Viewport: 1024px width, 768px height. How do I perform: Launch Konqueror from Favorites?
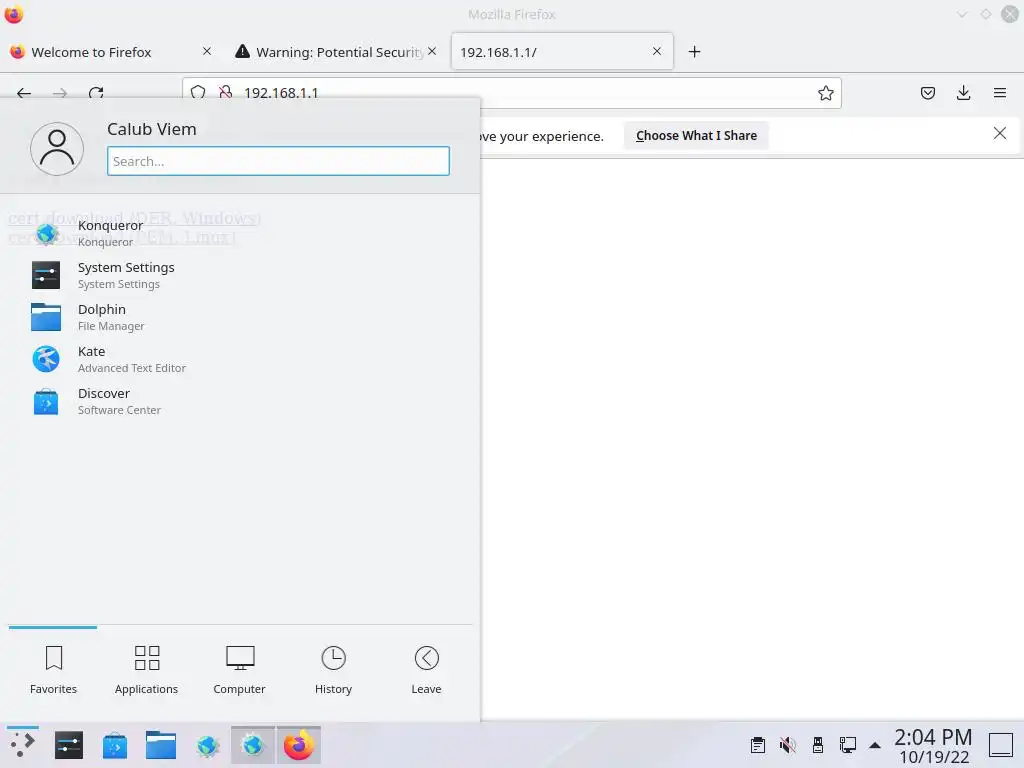click(x=240, y=233)
